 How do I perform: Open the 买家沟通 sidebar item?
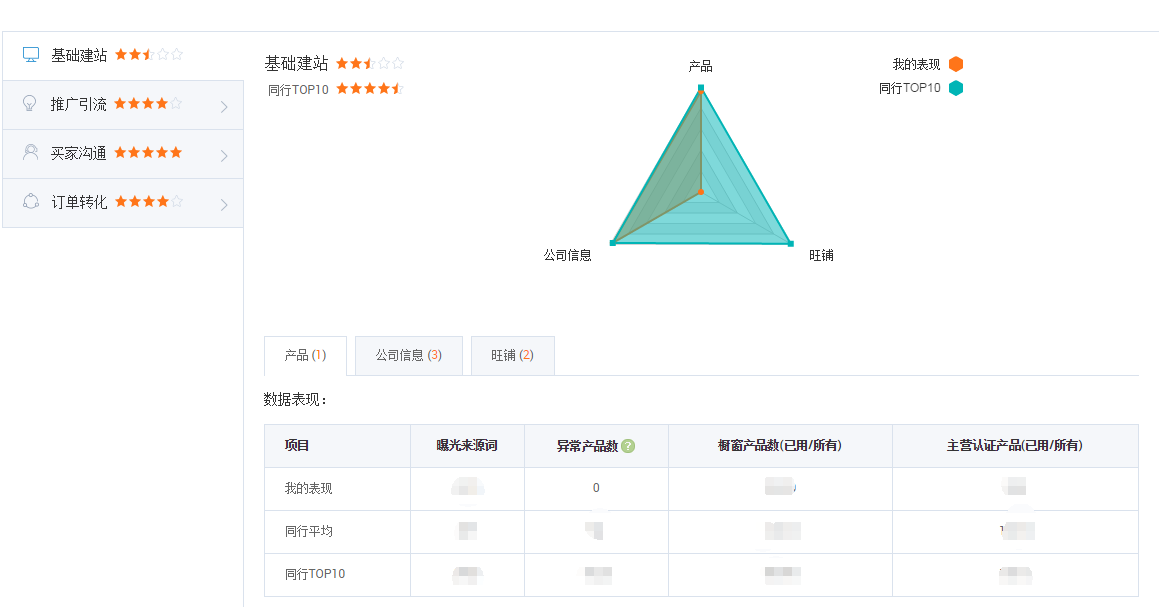tap(123, 154)
